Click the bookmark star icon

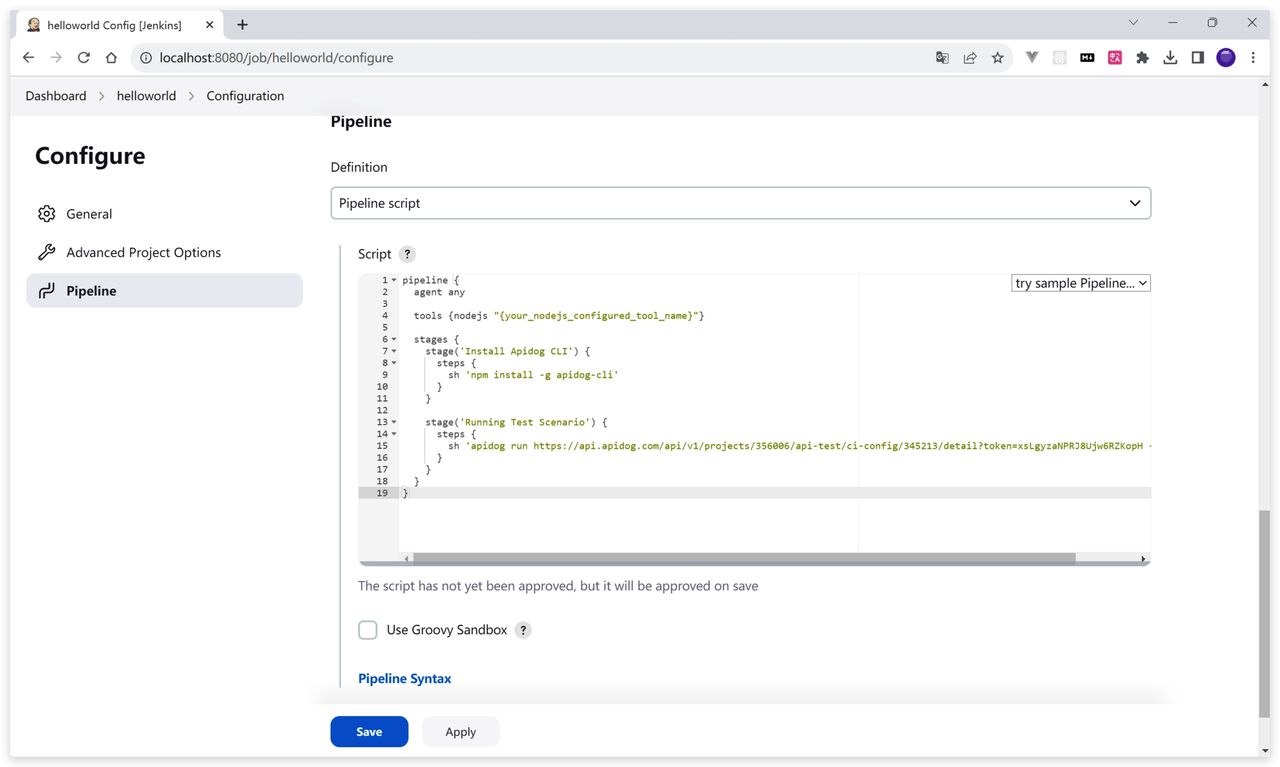coord(997,58)
